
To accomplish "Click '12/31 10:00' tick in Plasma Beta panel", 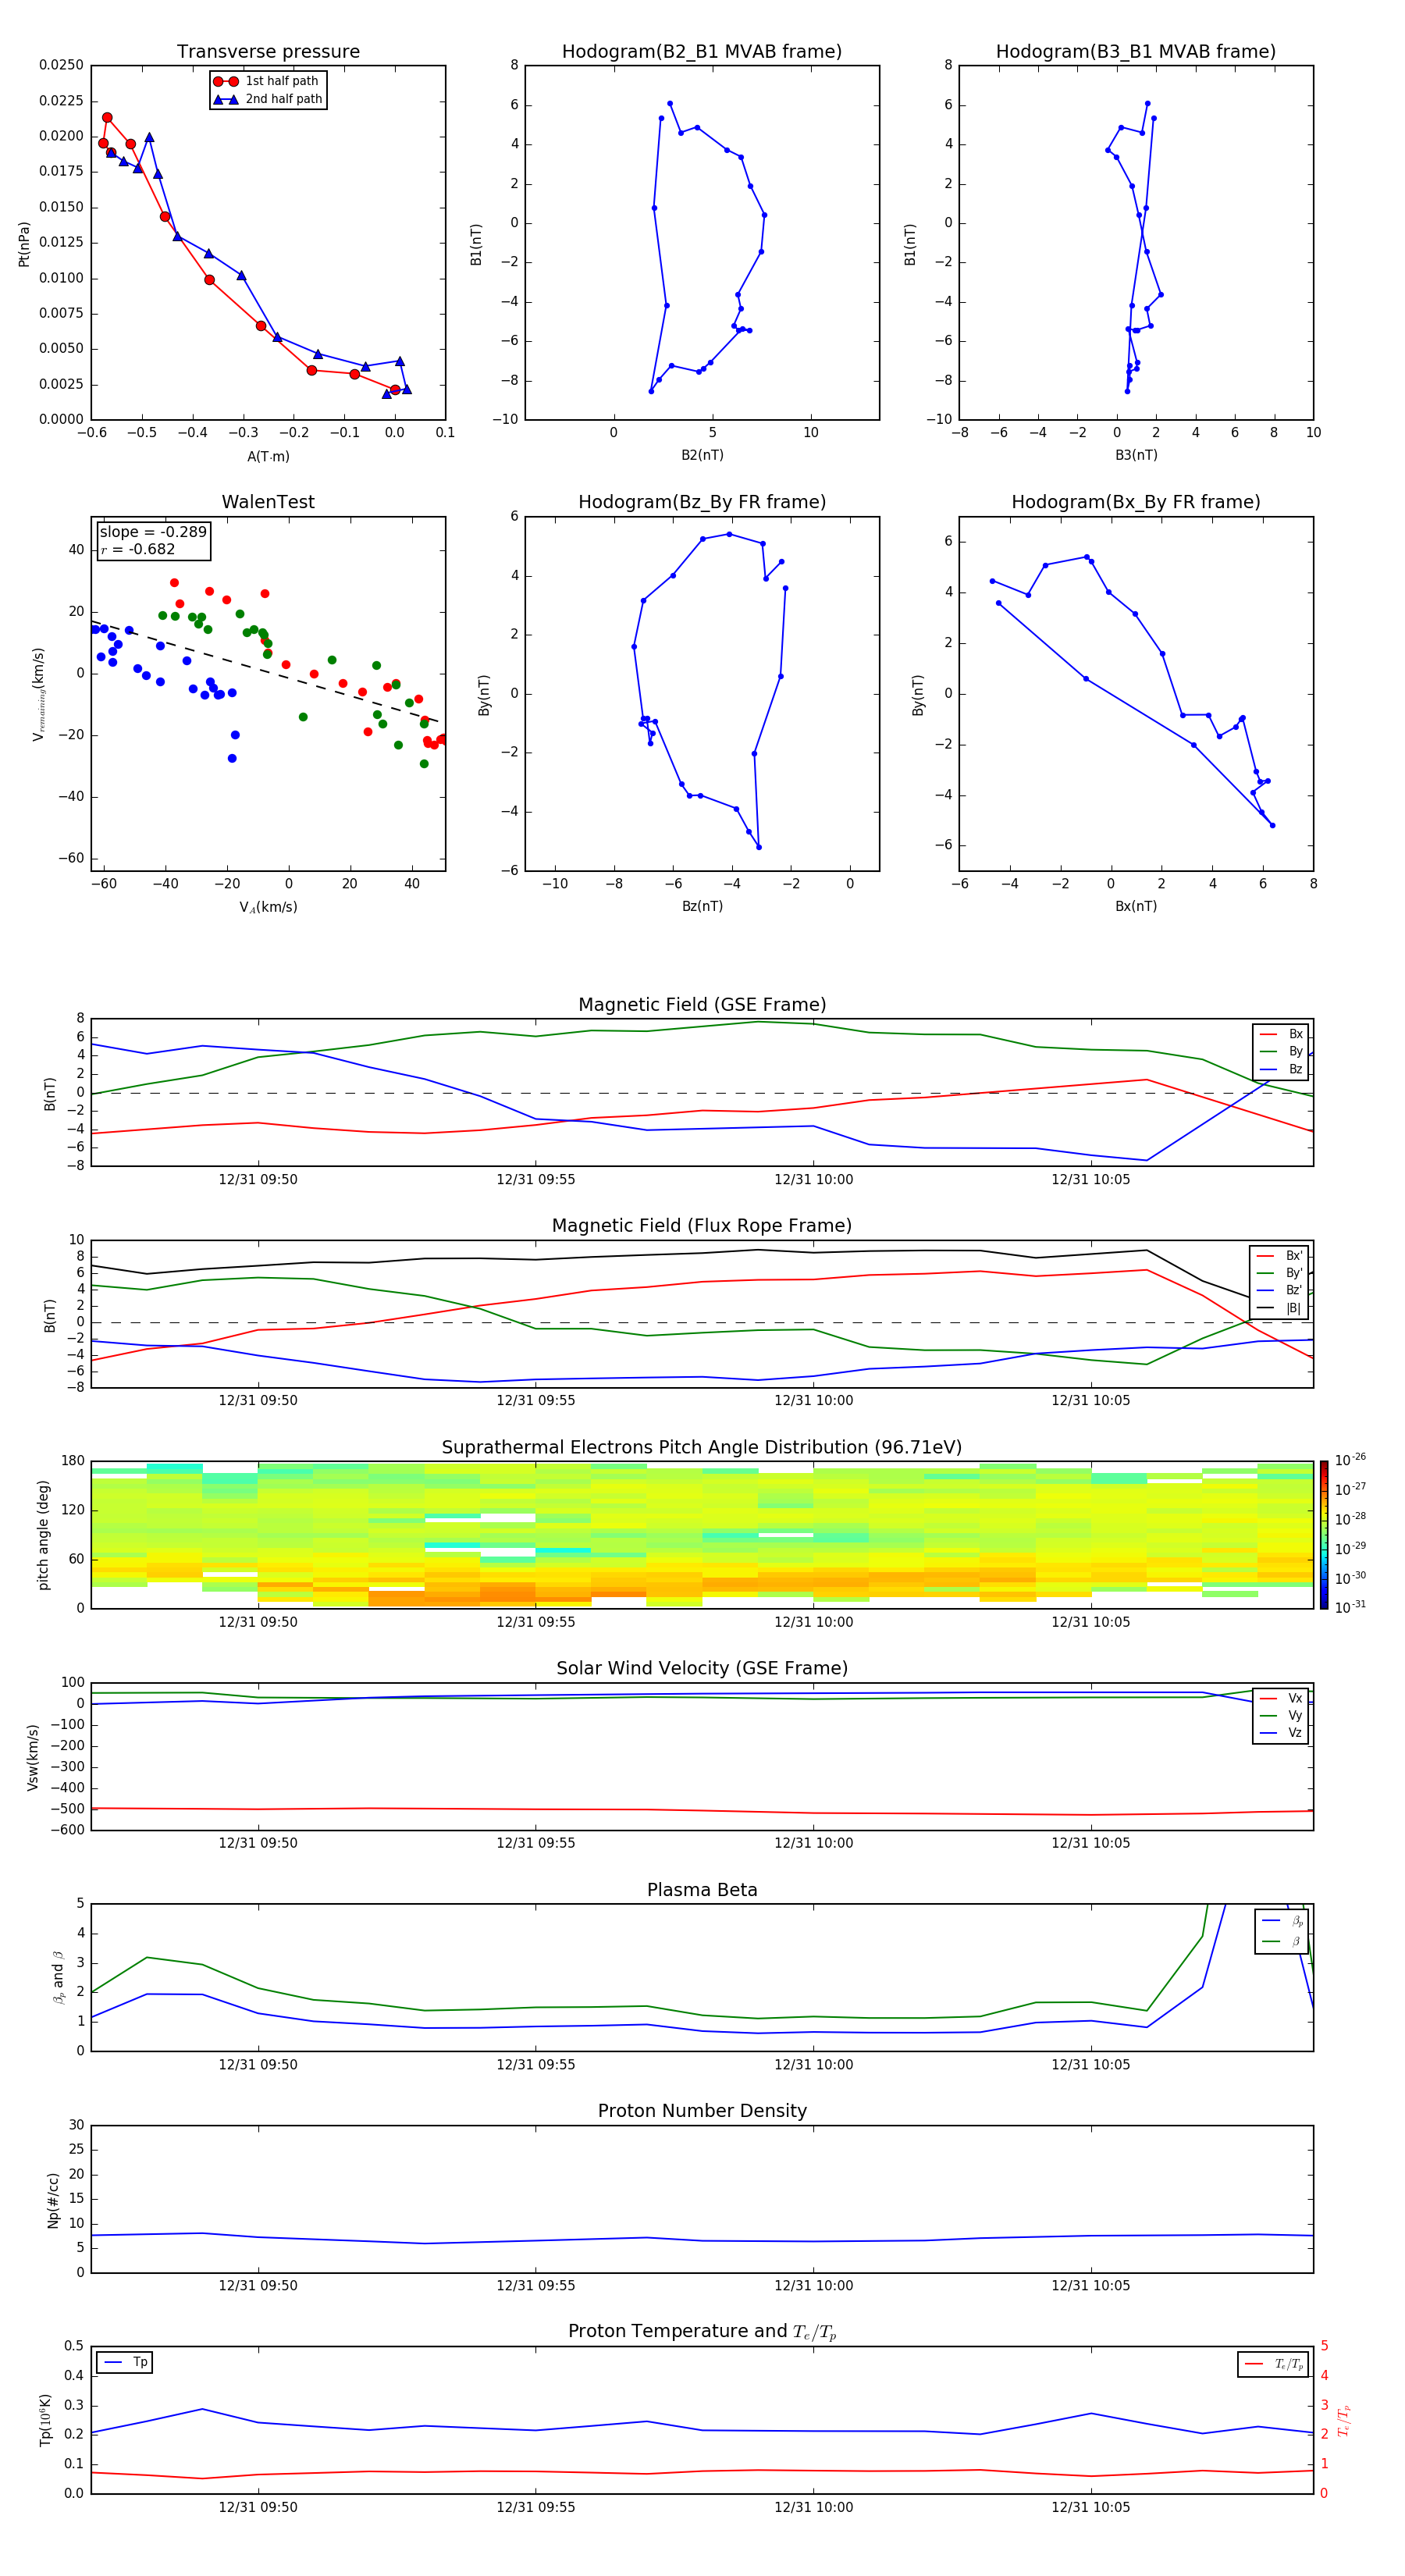I will tap(813, 2064).
